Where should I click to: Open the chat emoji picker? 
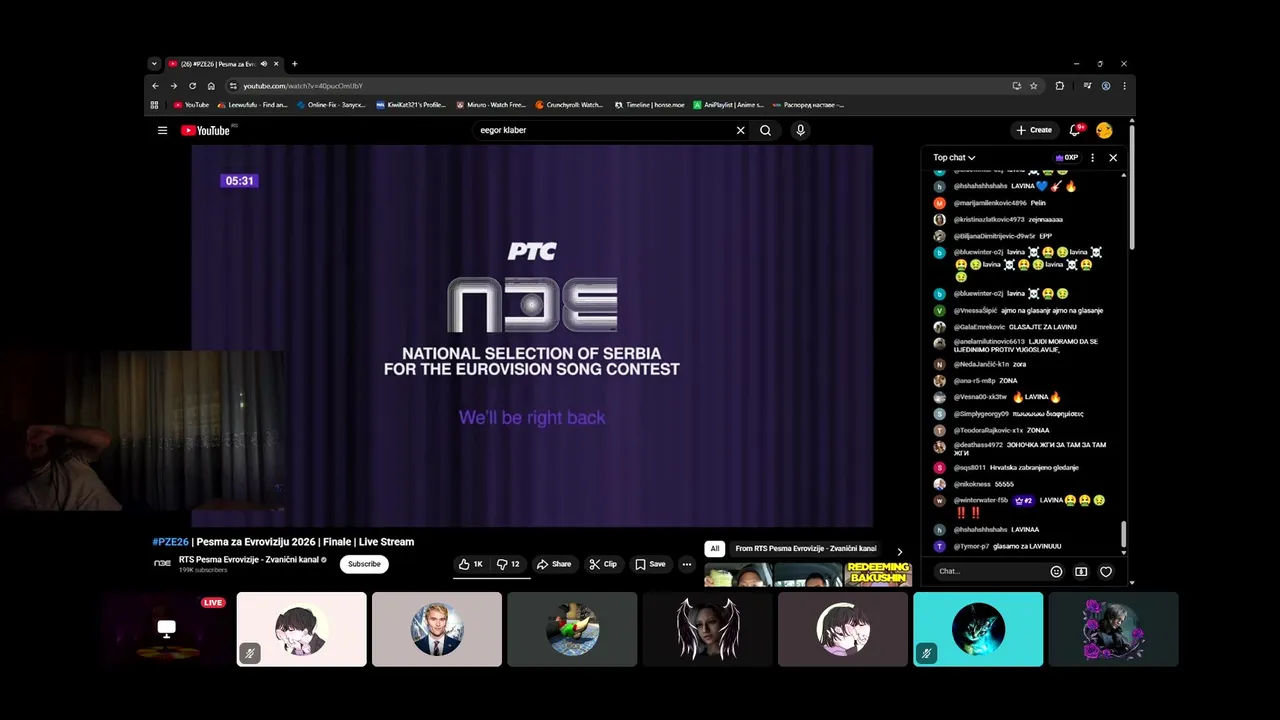click(1056, 571)
